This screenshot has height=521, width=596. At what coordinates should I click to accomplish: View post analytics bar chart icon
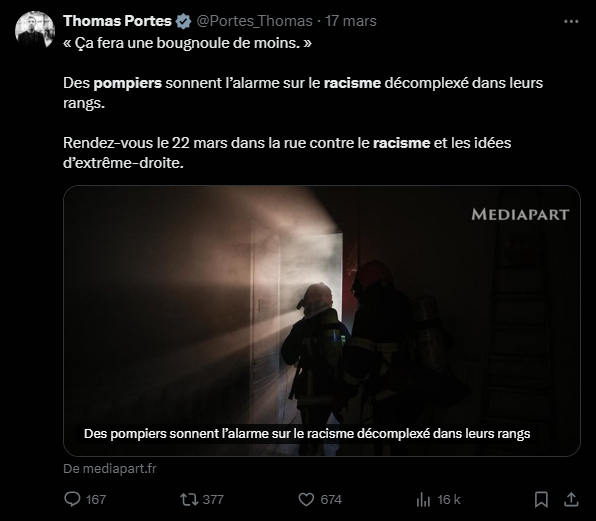423,499
